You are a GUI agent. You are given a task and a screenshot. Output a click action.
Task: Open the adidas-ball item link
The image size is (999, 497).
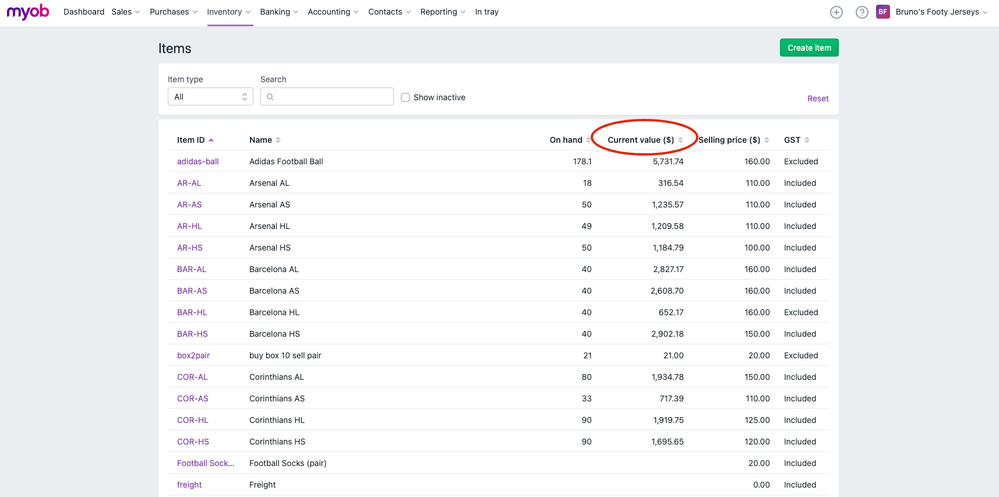[198, 161]
